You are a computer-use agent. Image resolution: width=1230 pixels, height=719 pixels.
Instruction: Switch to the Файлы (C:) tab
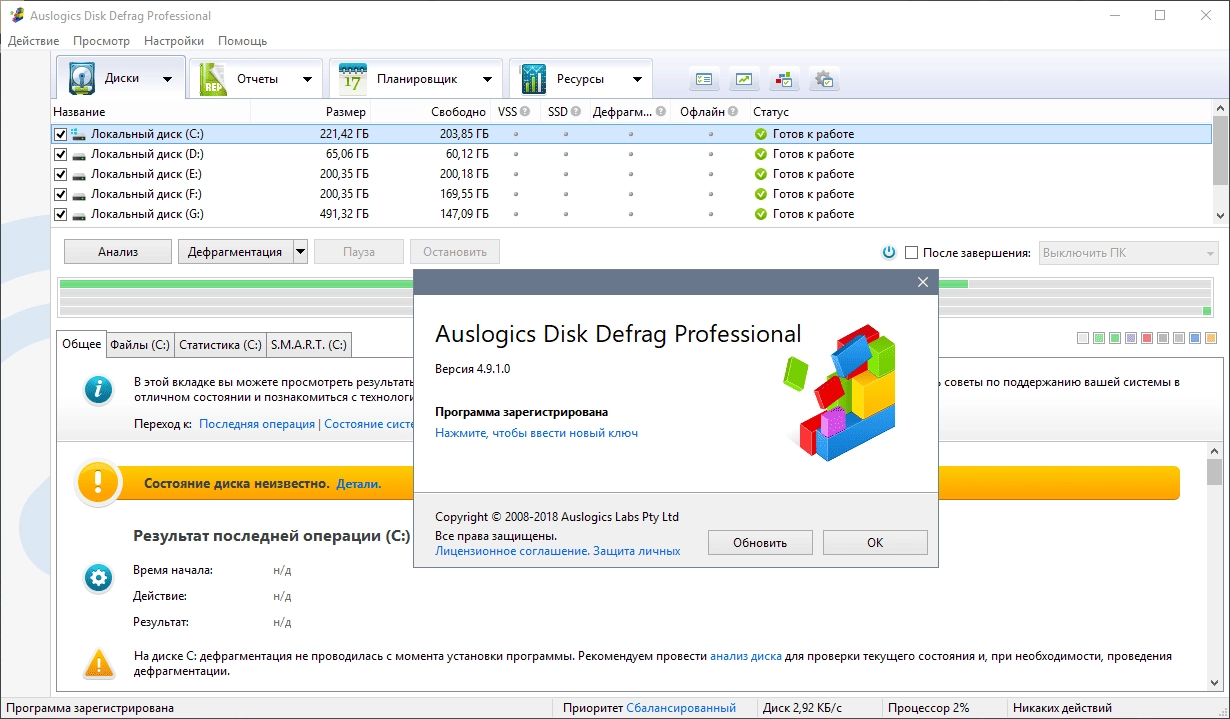coord(140,345)
